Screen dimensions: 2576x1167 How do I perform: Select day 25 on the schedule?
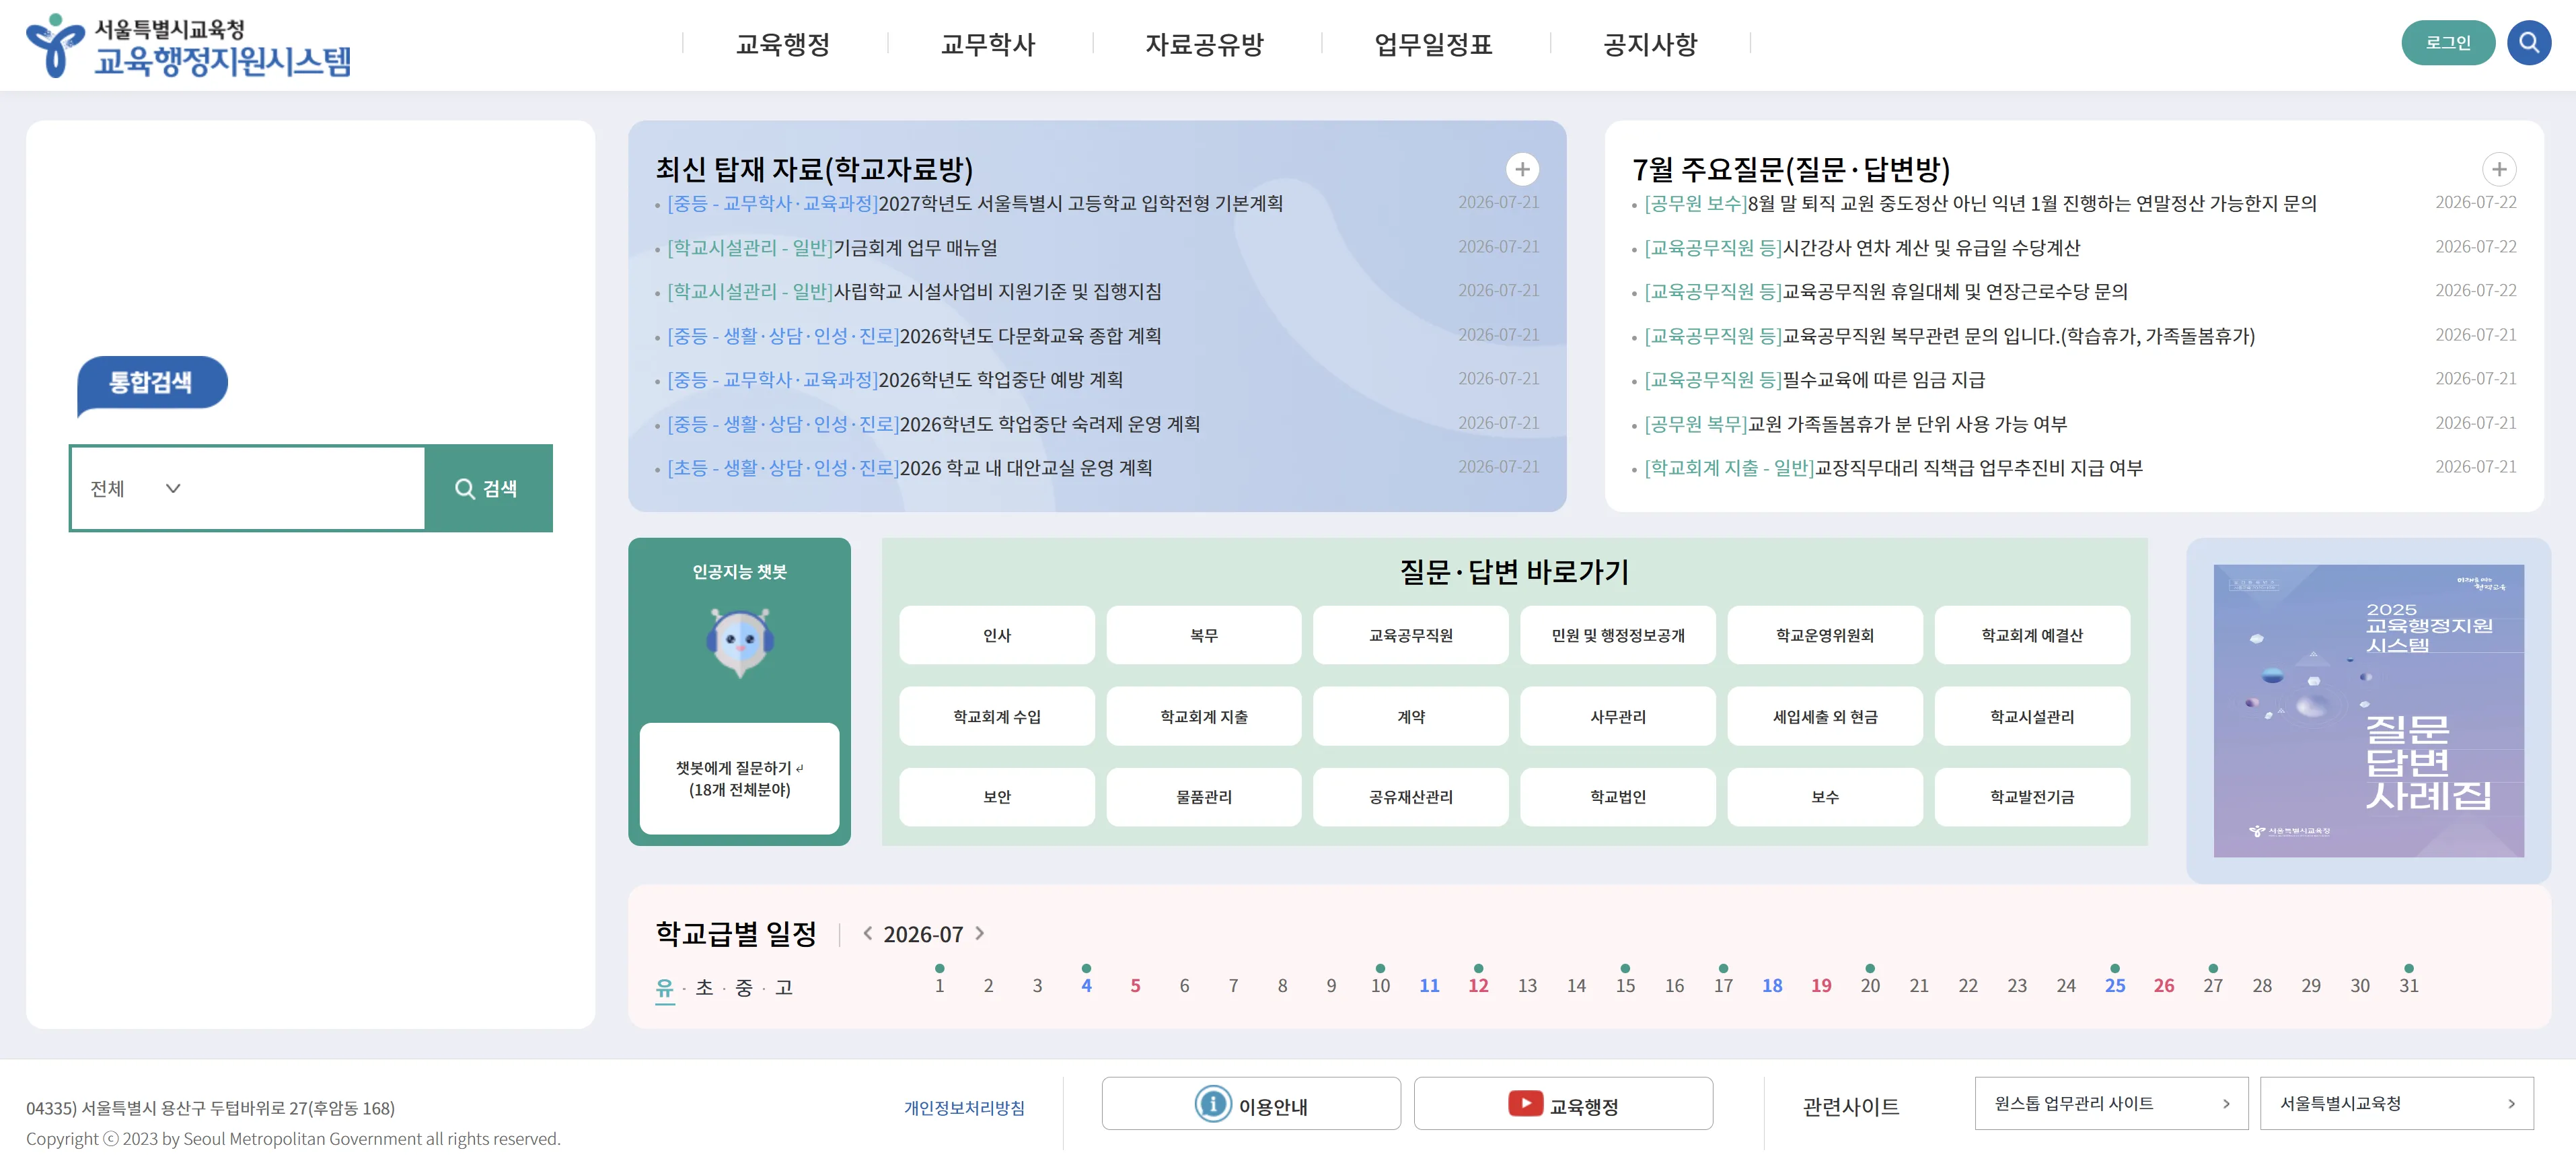click(x=2114, y=985)
